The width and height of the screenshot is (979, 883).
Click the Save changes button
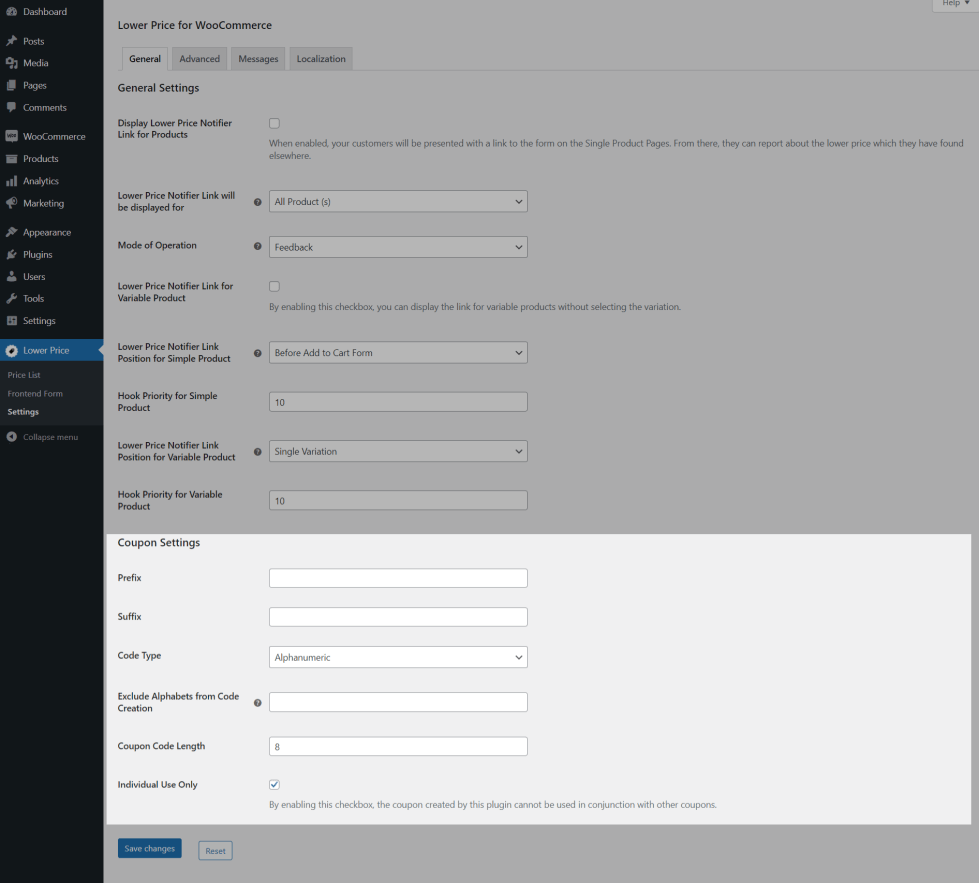click(x=150, y=848)
